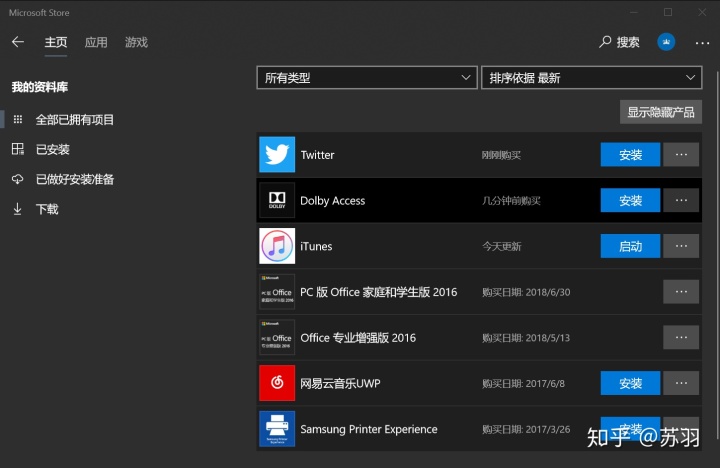720x468 pixels.
Task: Click the Dolby Access app name
Action: [x=332, y=201]
